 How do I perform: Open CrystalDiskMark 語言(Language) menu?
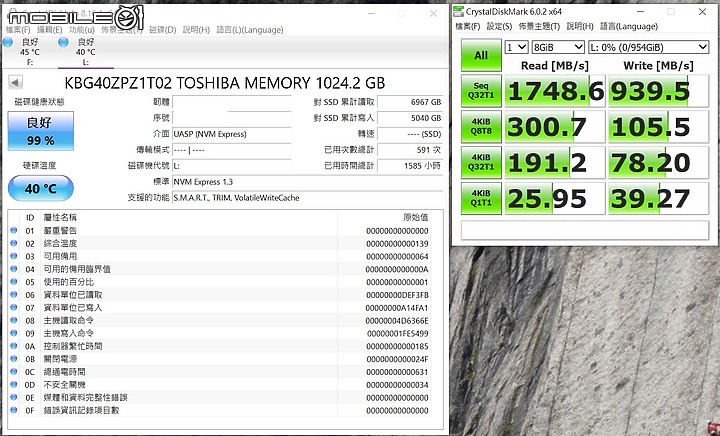pyautogui.click(x=629, y=26)
